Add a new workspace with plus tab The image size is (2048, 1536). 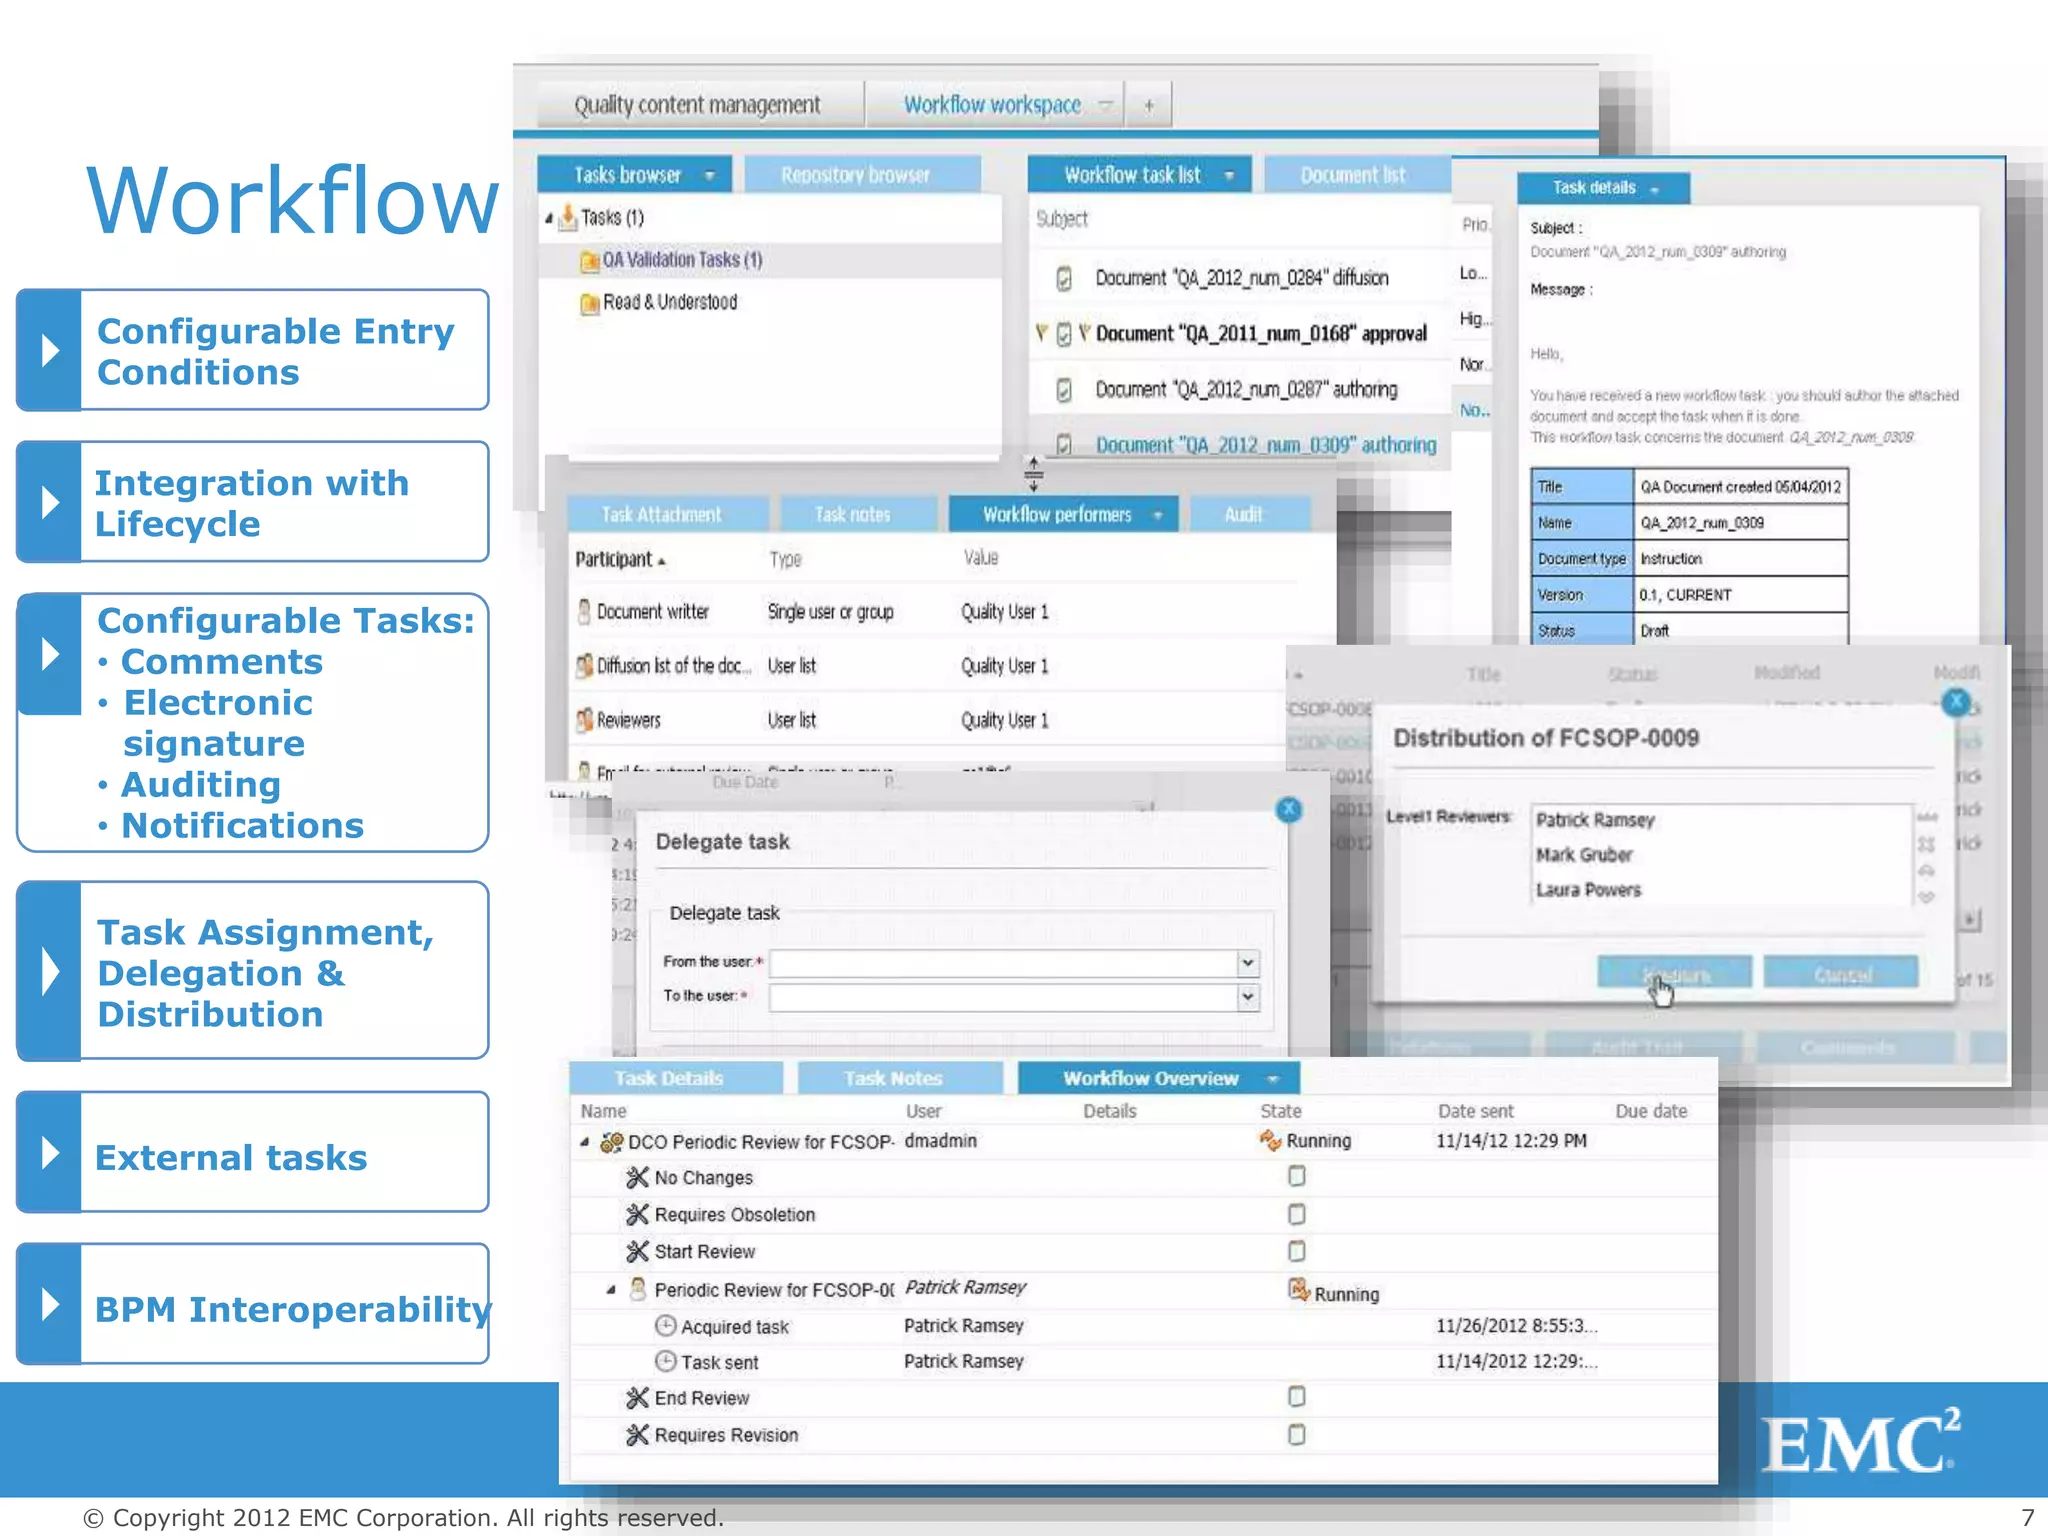(1148, 105)
